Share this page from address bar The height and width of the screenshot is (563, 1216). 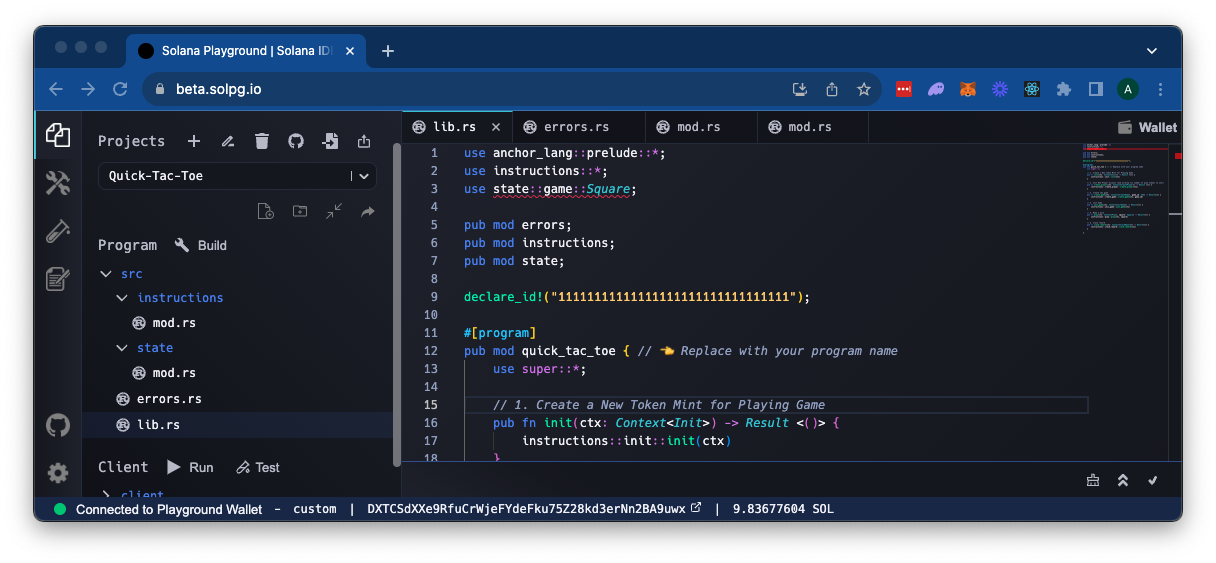[x=831, y=89]
